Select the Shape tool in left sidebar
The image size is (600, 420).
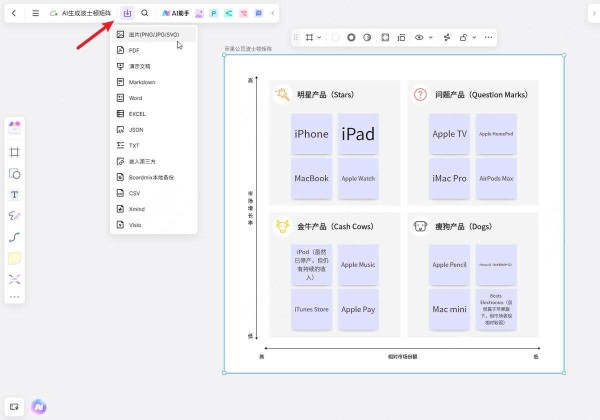(15, 173)
